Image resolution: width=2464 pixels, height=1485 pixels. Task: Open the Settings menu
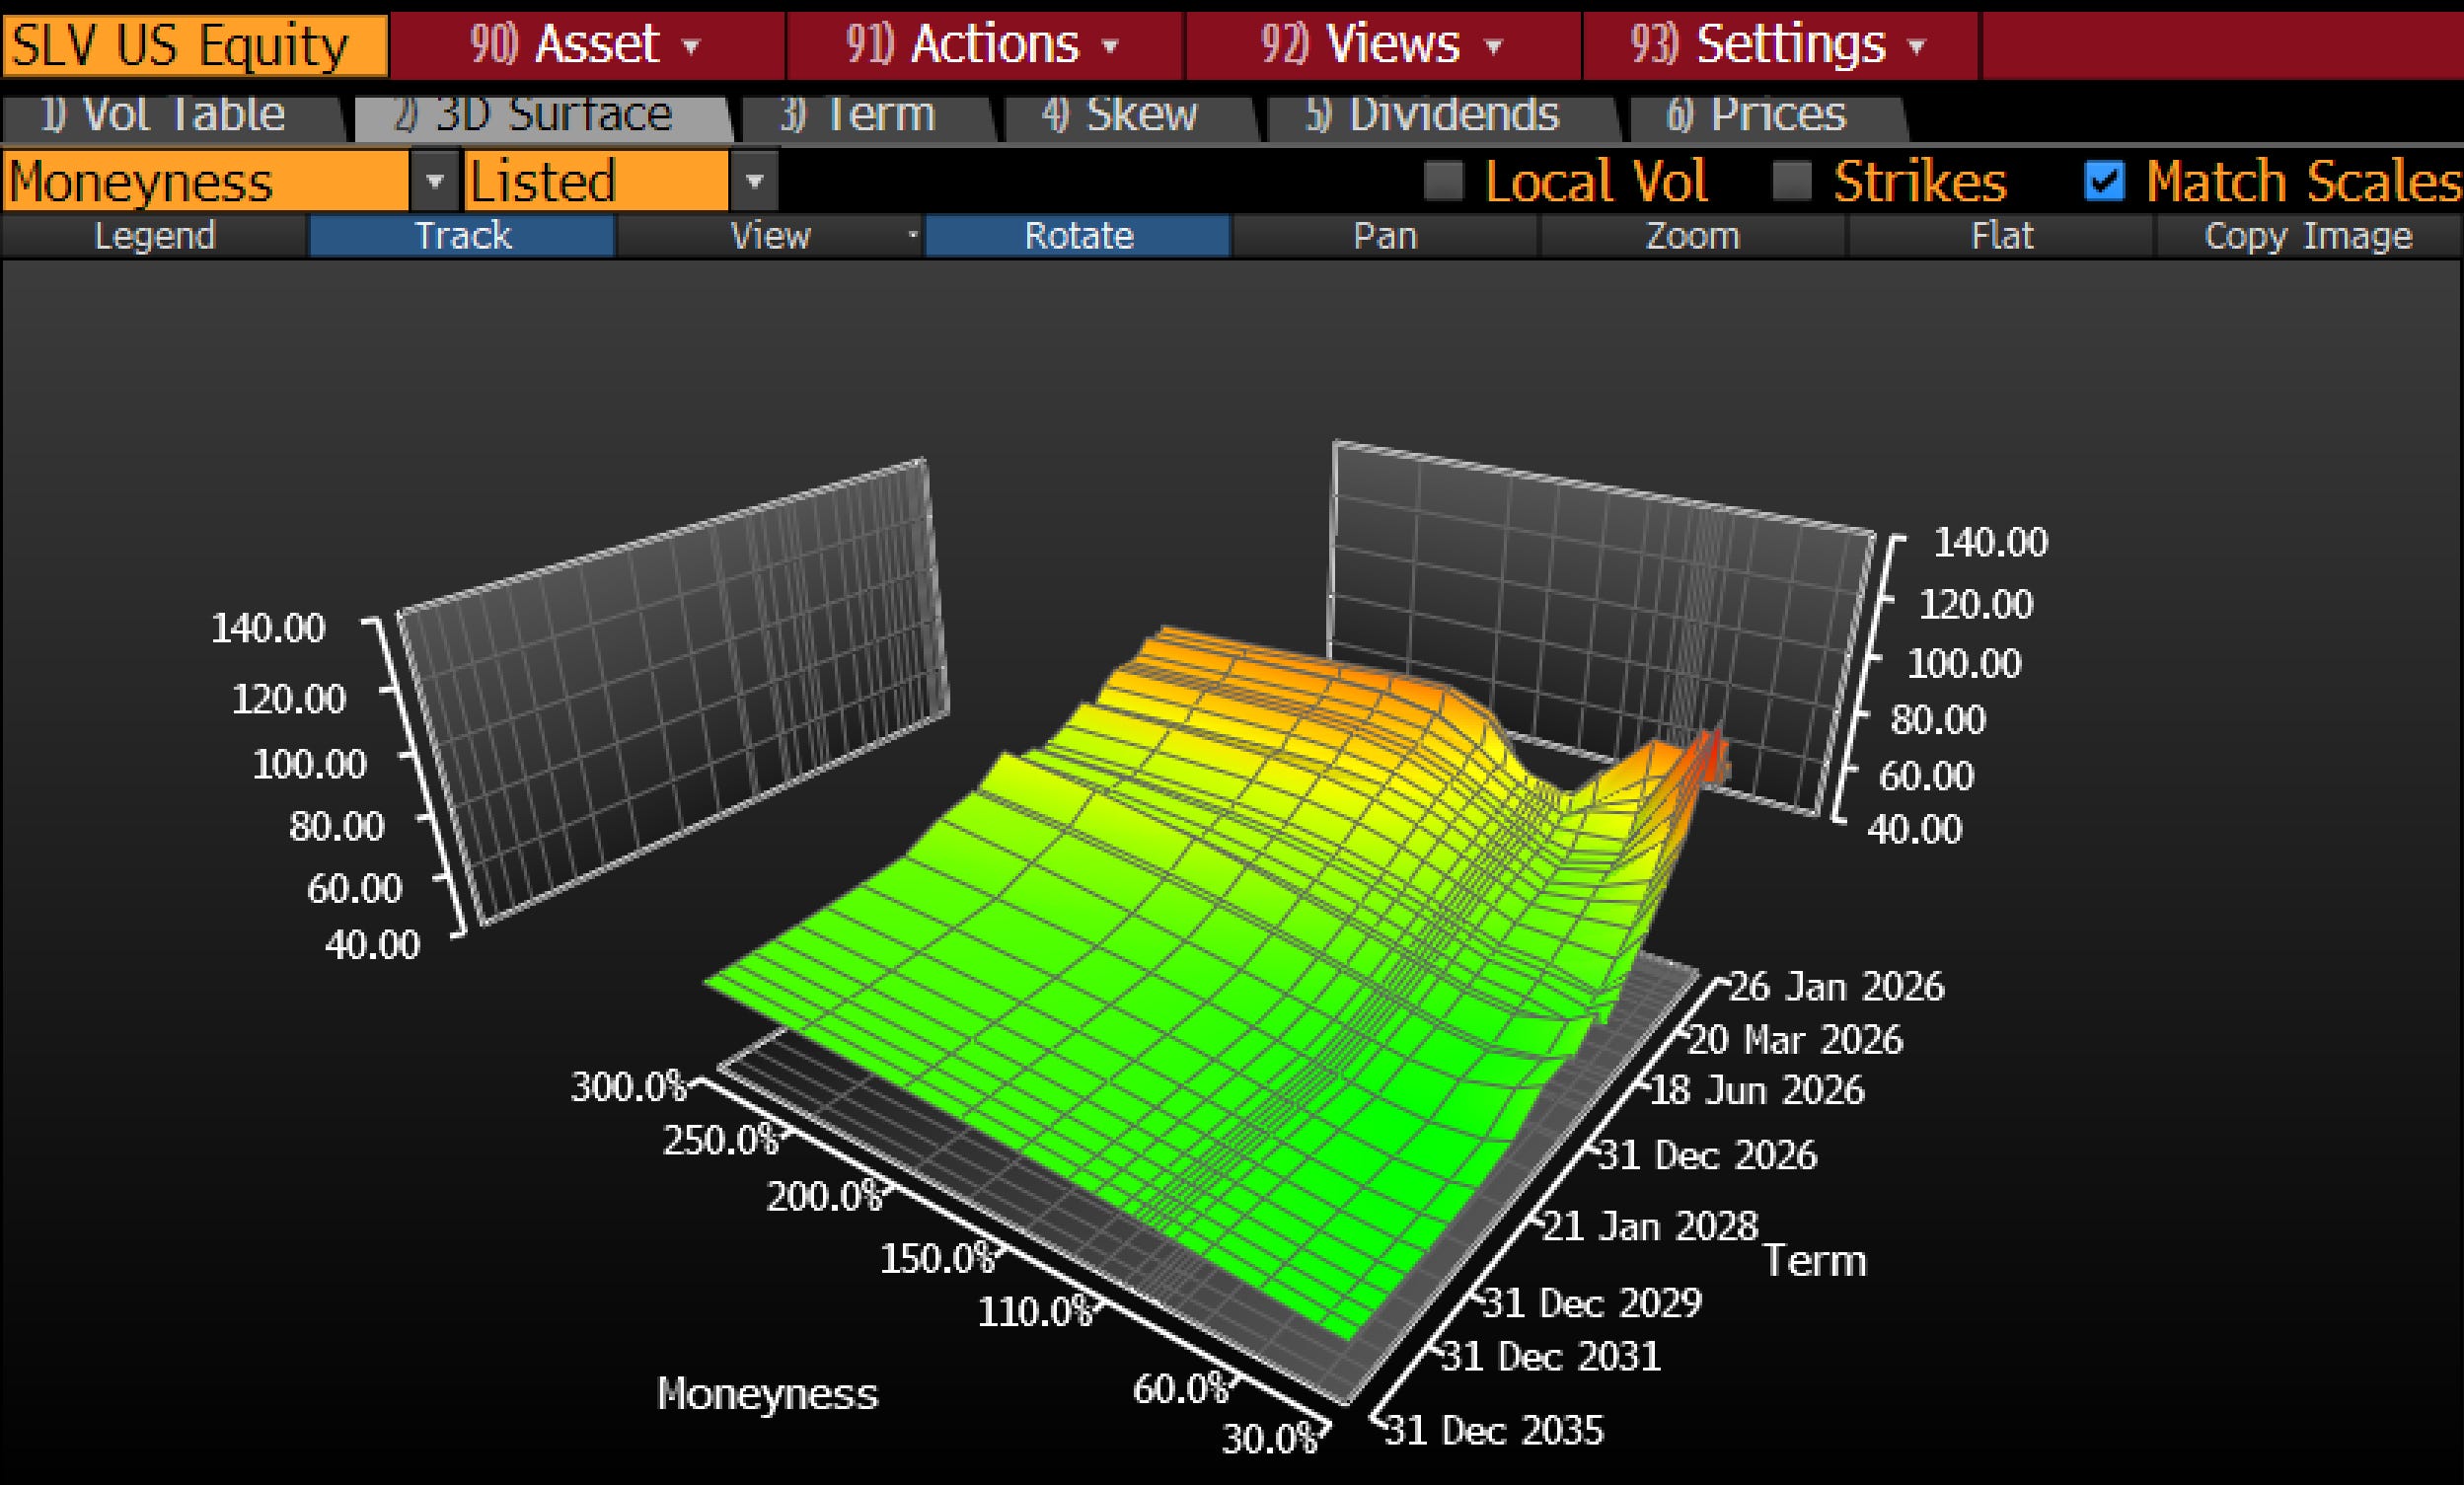coord(1778,45)
